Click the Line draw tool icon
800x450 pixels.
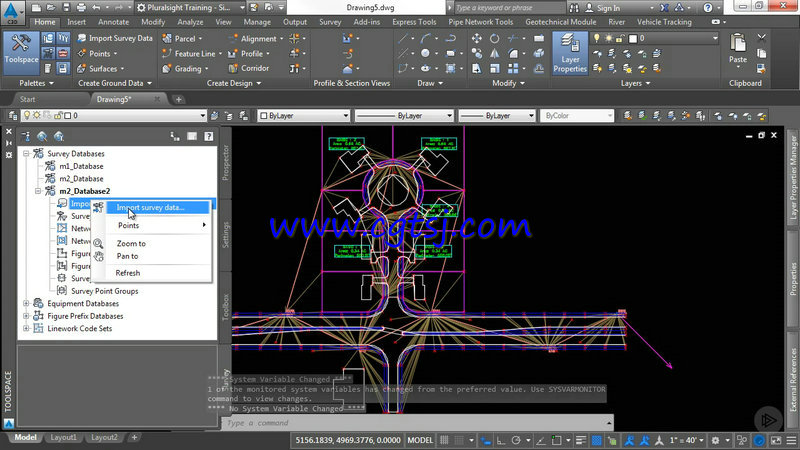403,38
